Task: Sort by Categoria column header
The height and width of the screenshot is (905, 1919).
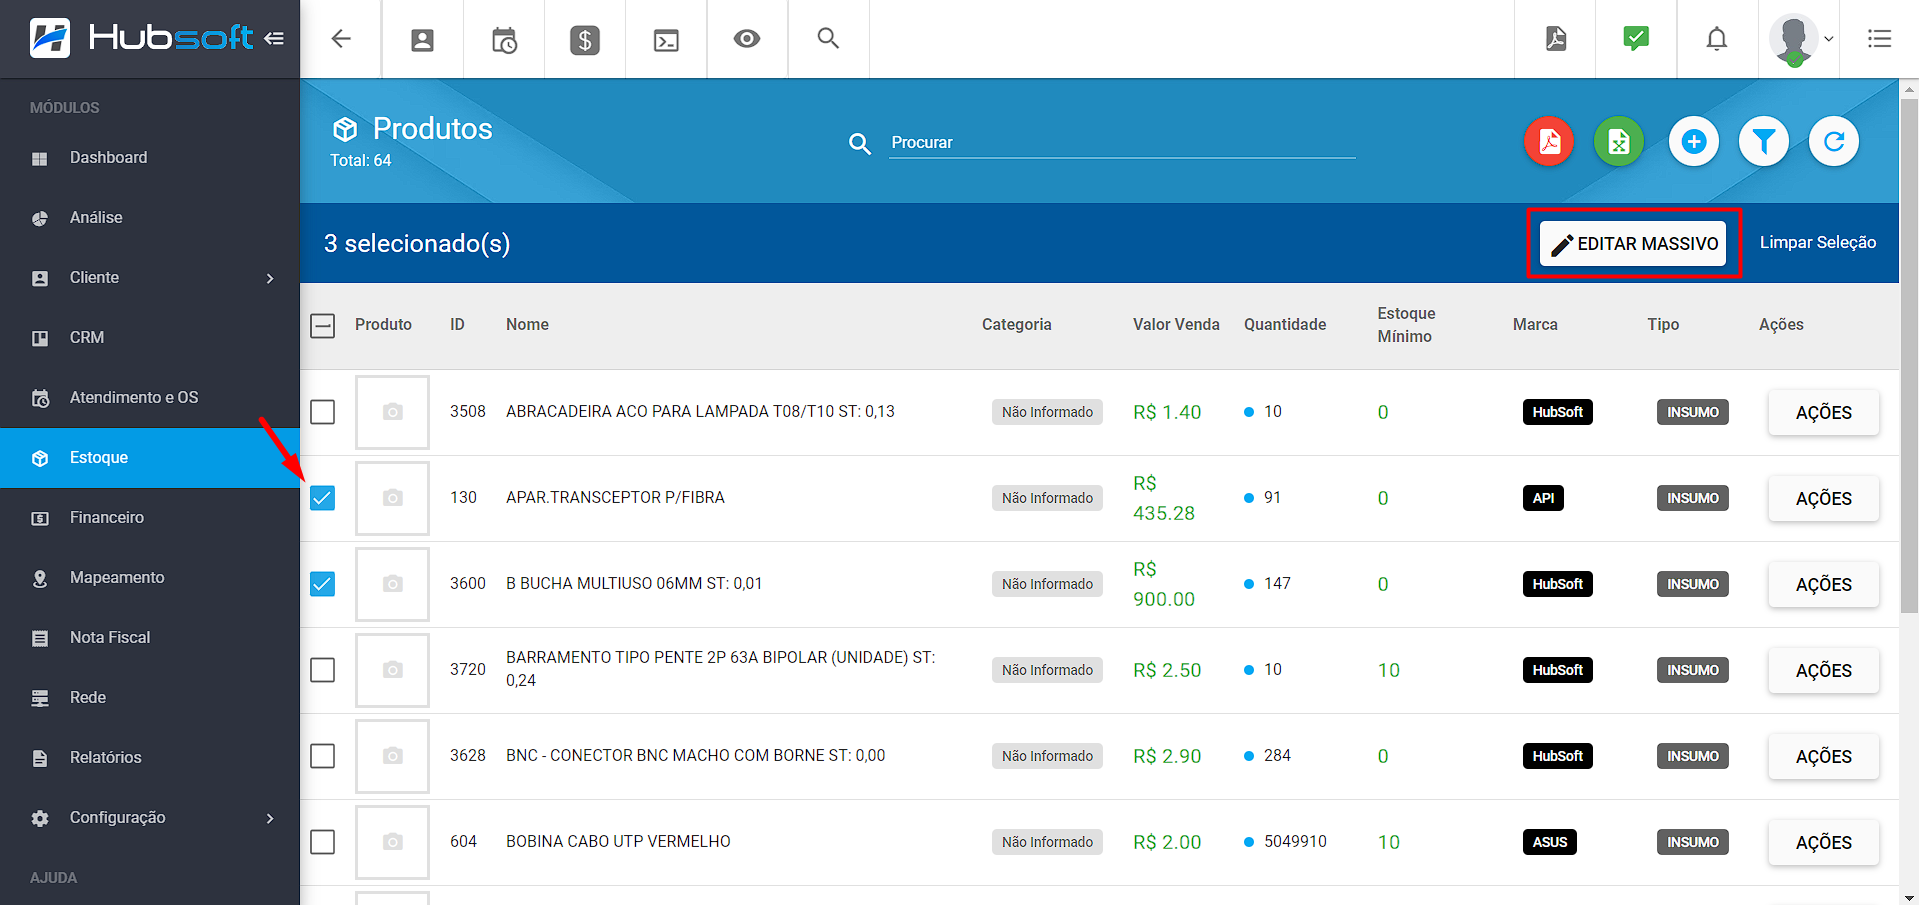Action: 1016,325
